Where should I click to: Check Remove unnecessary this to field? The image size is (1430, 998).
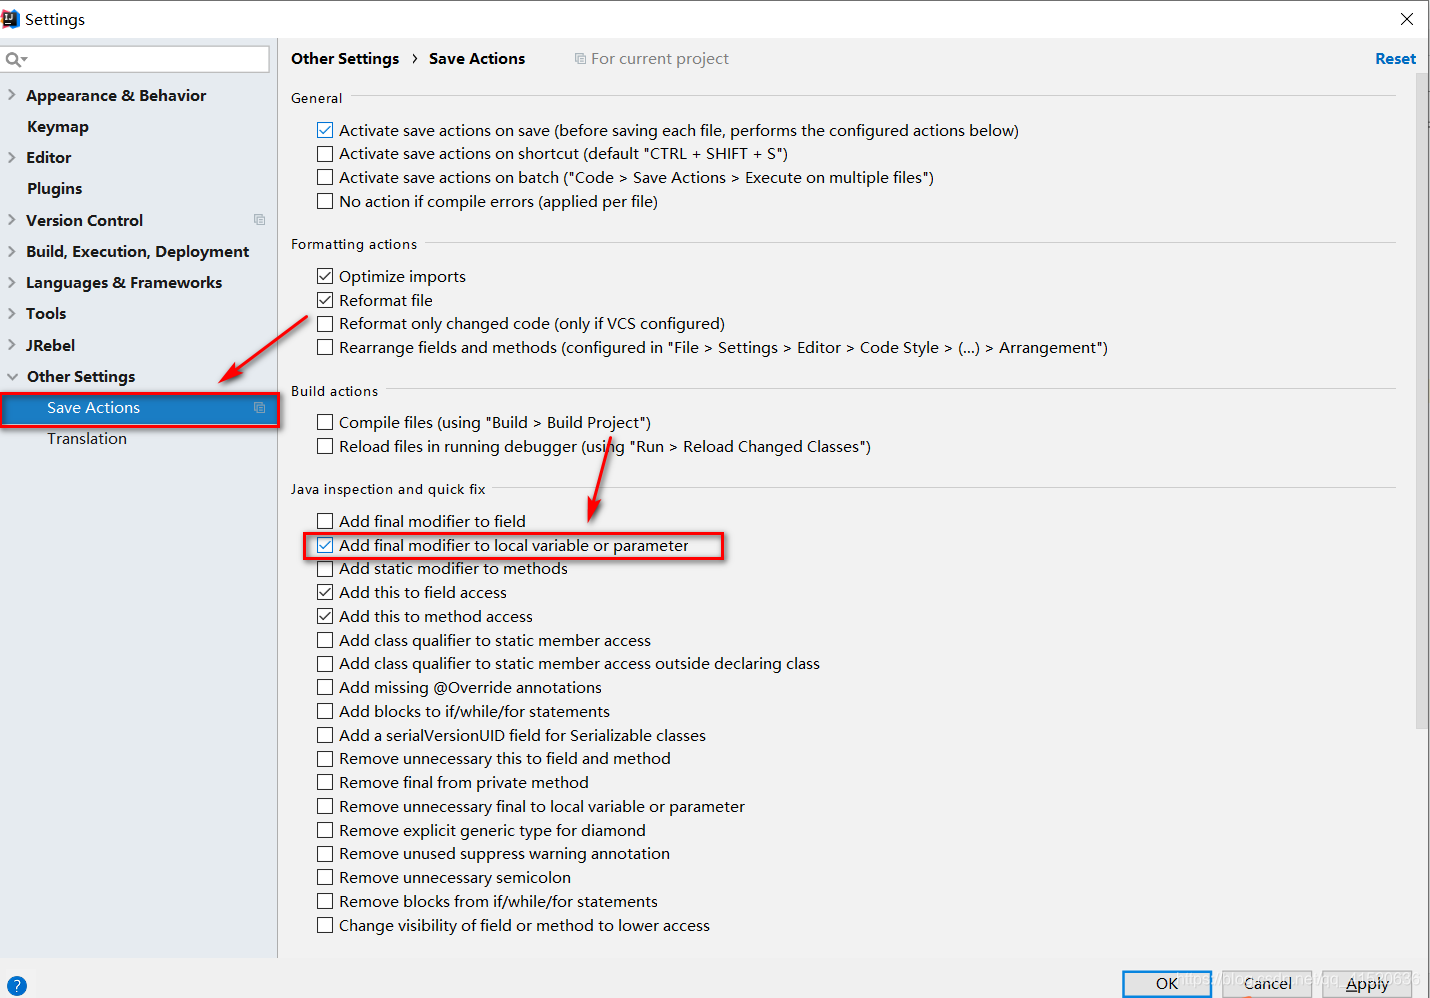325,759
